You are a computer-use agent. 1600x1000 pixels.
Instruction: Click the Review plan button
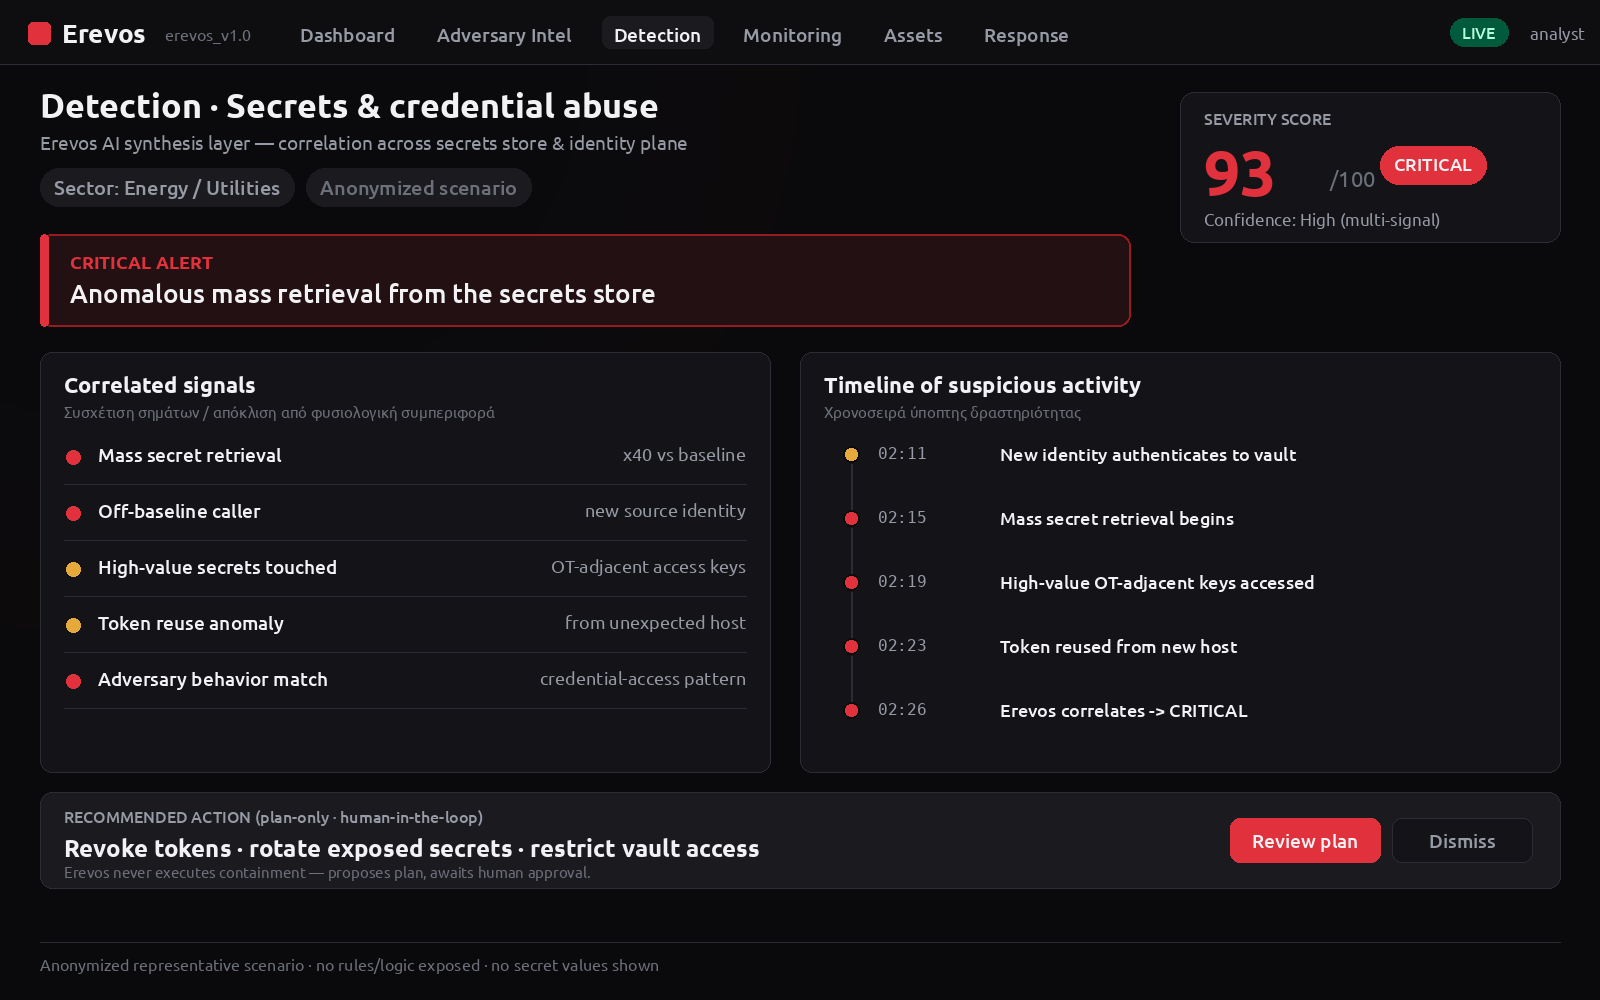pyautogui.click(x=1305, y=841)
